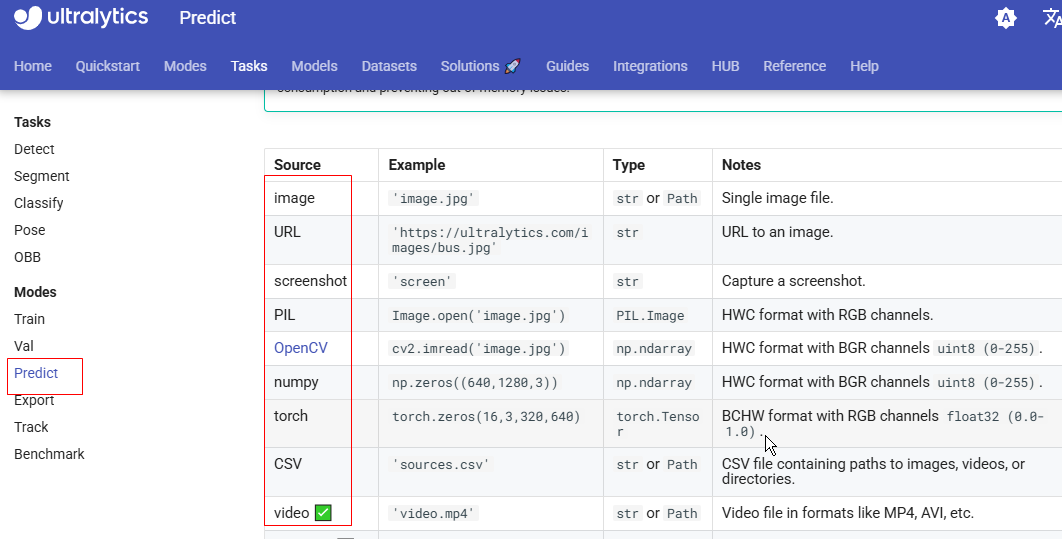Go to the Quickstart tab
1062x539 pixels.
(108, 66)
